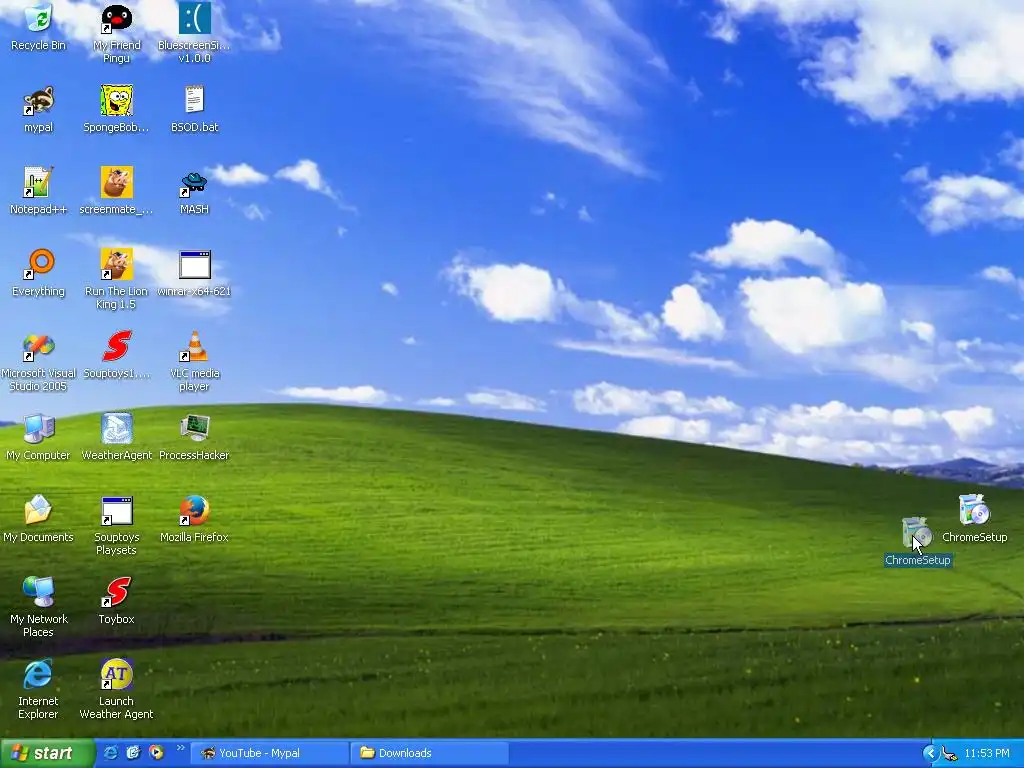This screenshot has height=768, width=1024.
Task: Select the winrar-x64-621 installer icon
Action: [194, 273]
